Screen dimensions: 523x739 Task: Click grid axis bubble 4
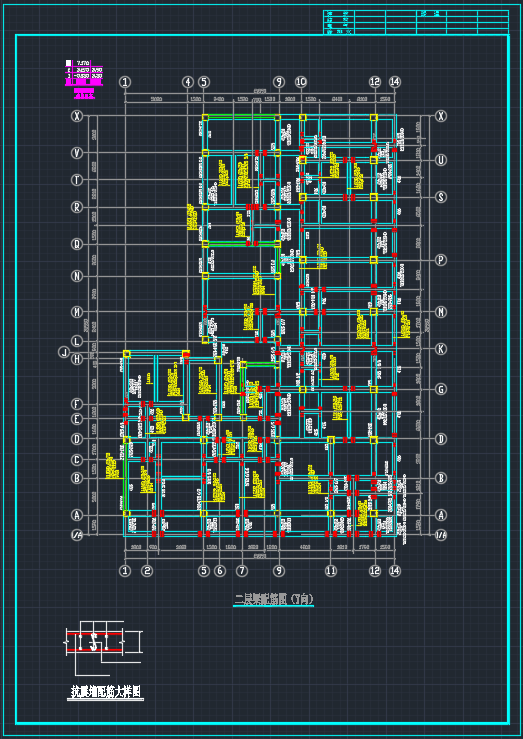[x=188, y=82]
